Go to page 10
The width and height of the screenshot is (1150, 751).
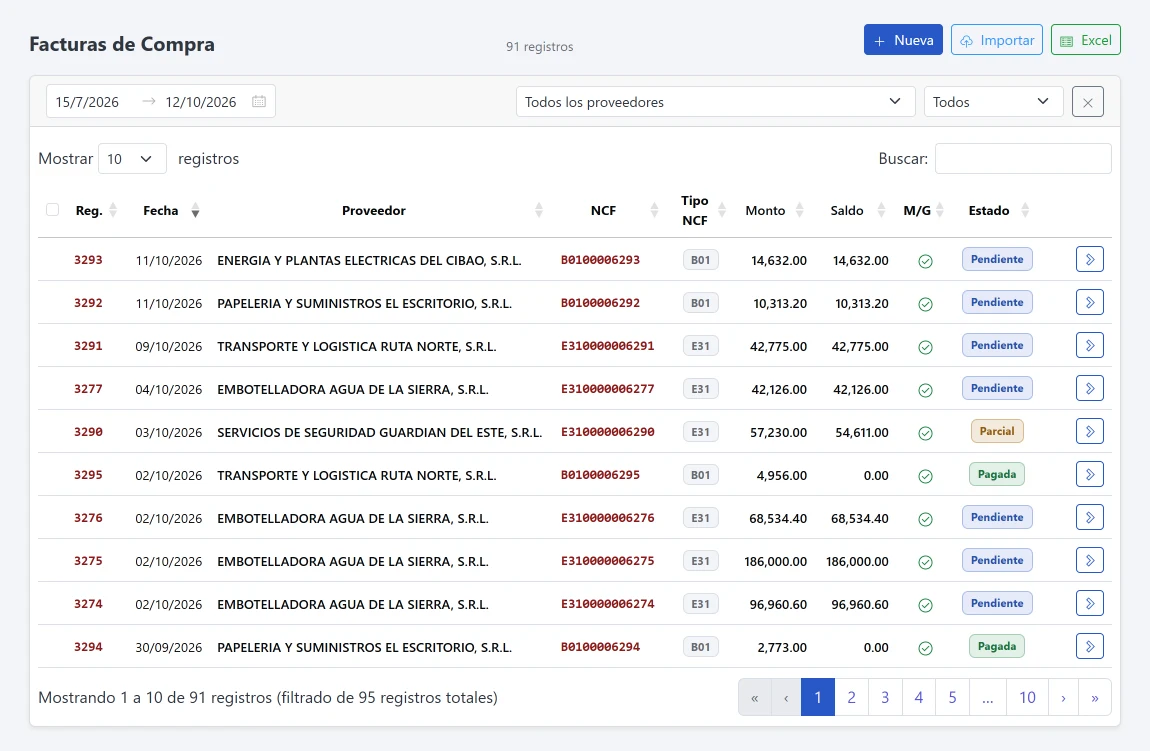pos(1028,697)
